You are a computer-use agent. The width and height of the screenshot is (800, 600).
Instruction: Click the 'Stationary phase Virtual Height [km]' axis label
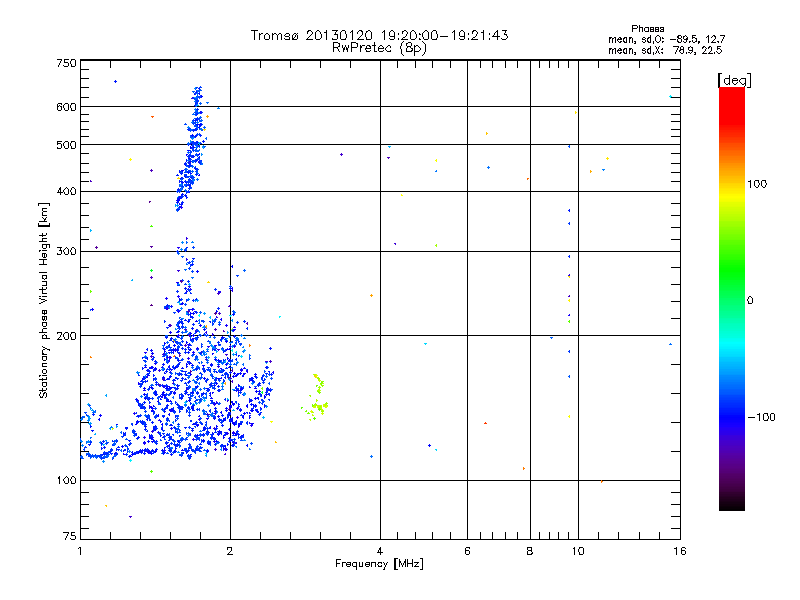click(x=44, y=301)
